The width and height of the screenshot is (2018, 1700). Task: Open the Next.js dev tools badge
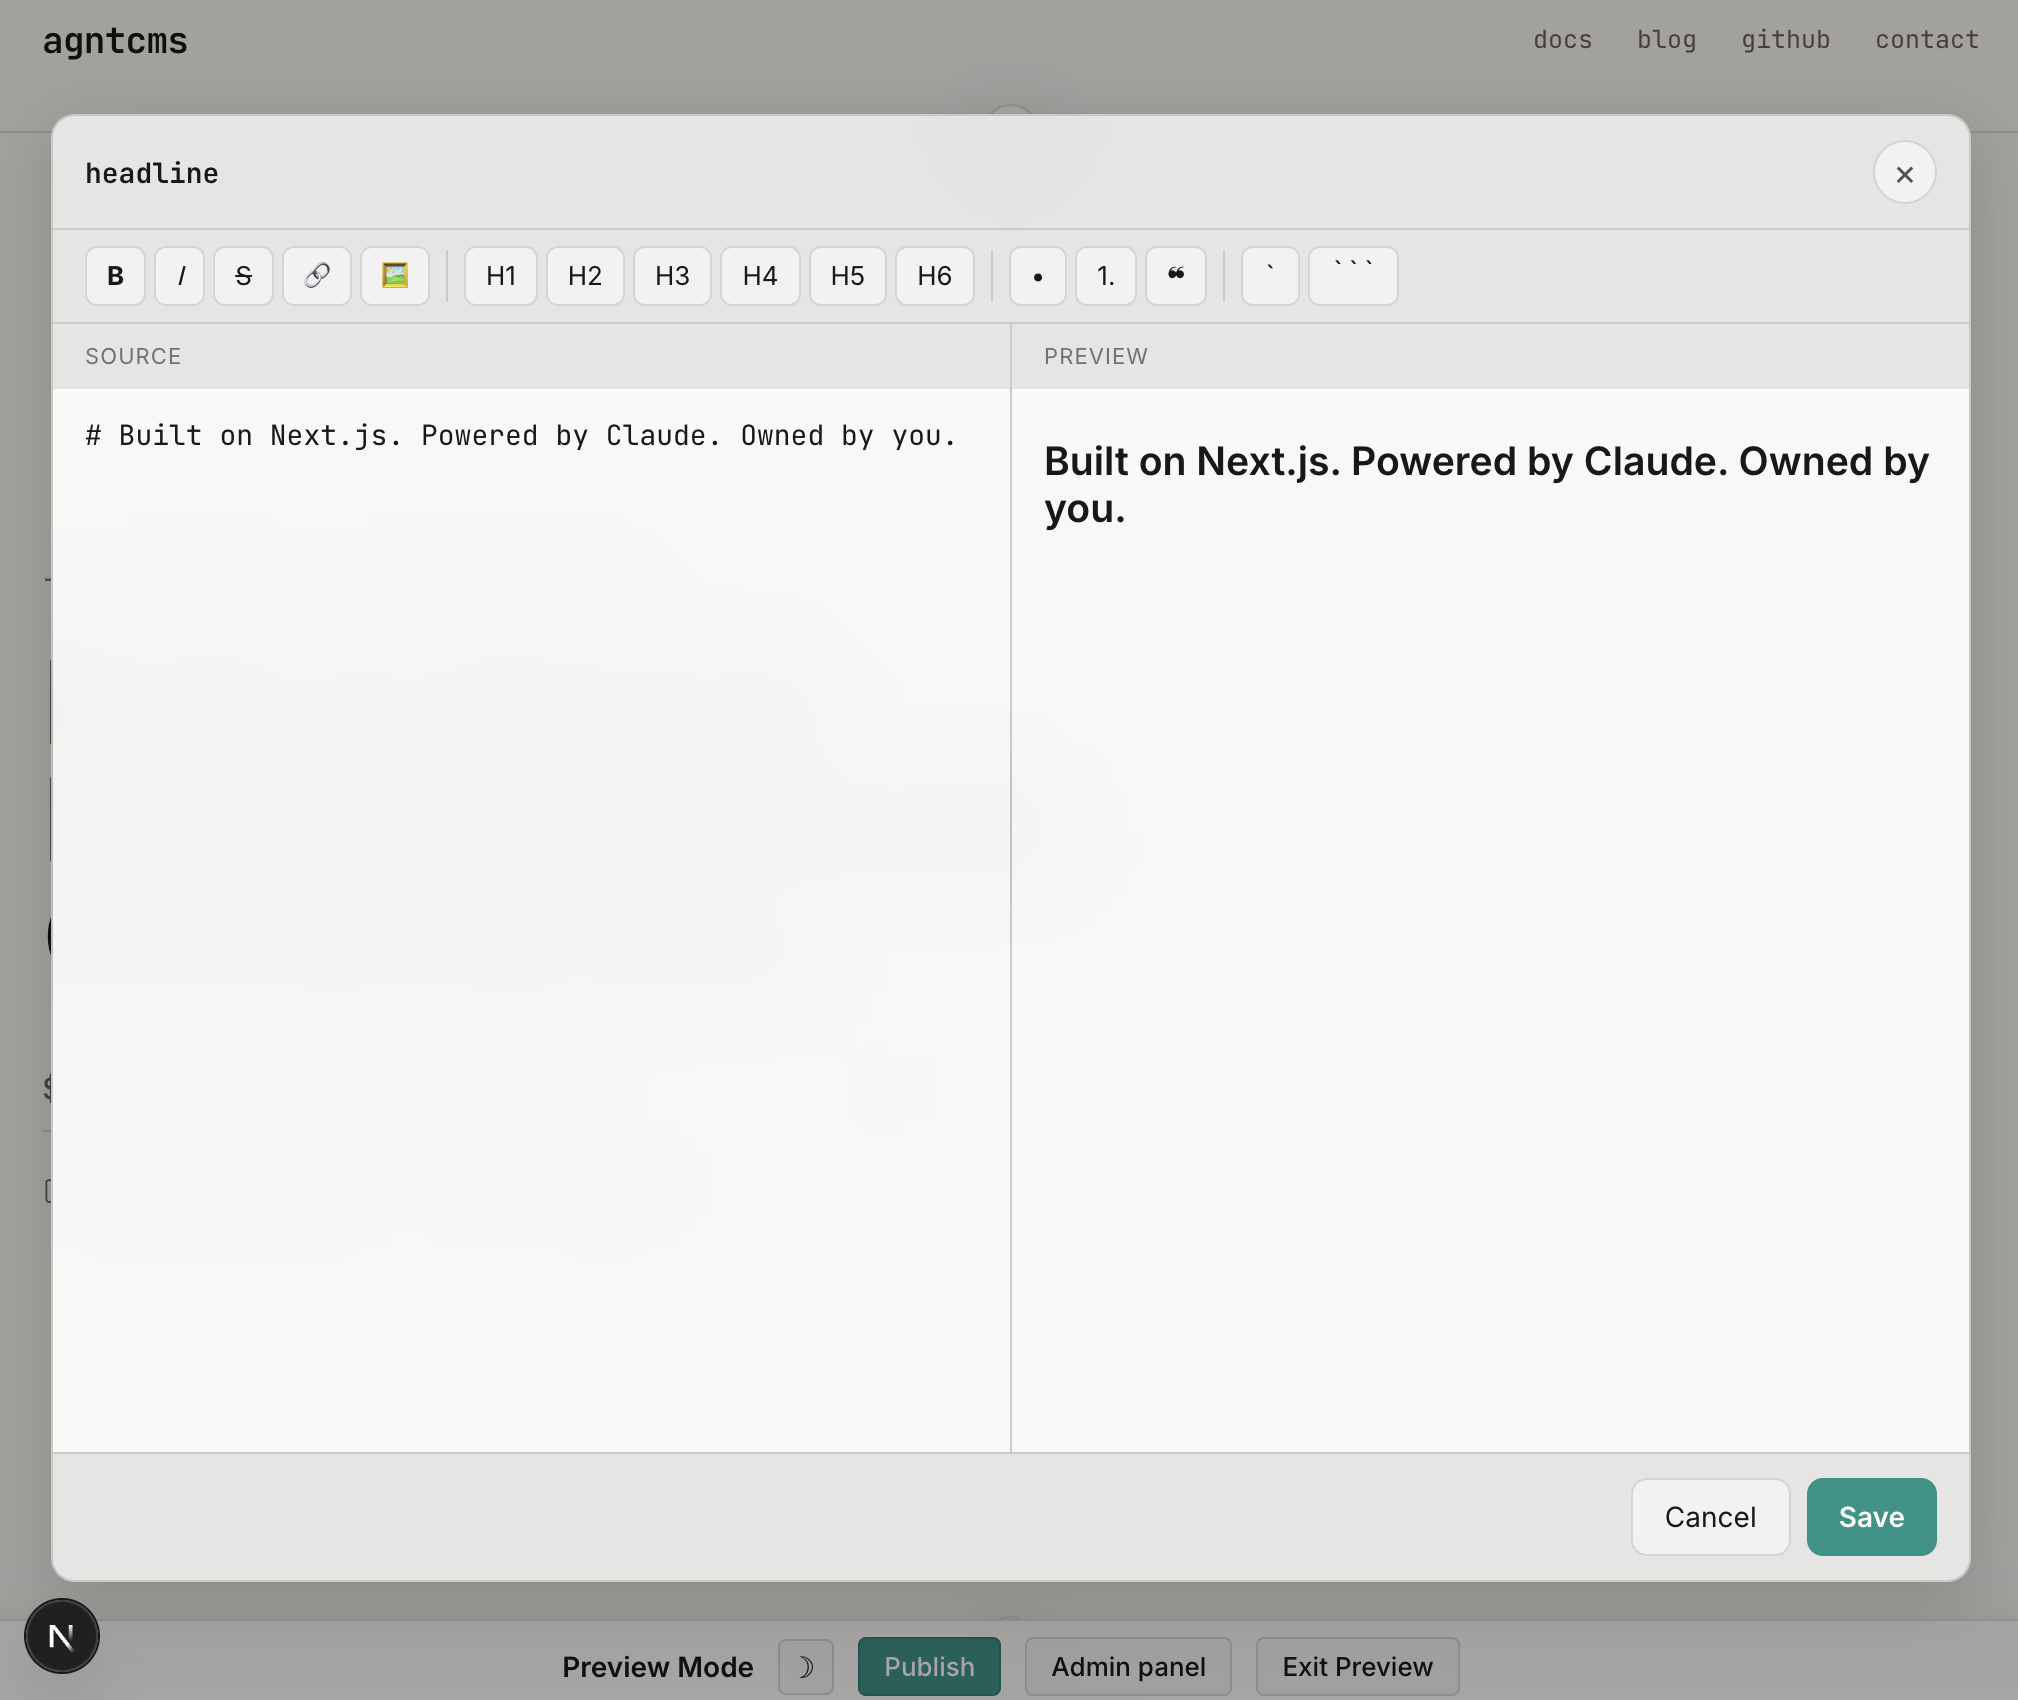[62, 1636]
